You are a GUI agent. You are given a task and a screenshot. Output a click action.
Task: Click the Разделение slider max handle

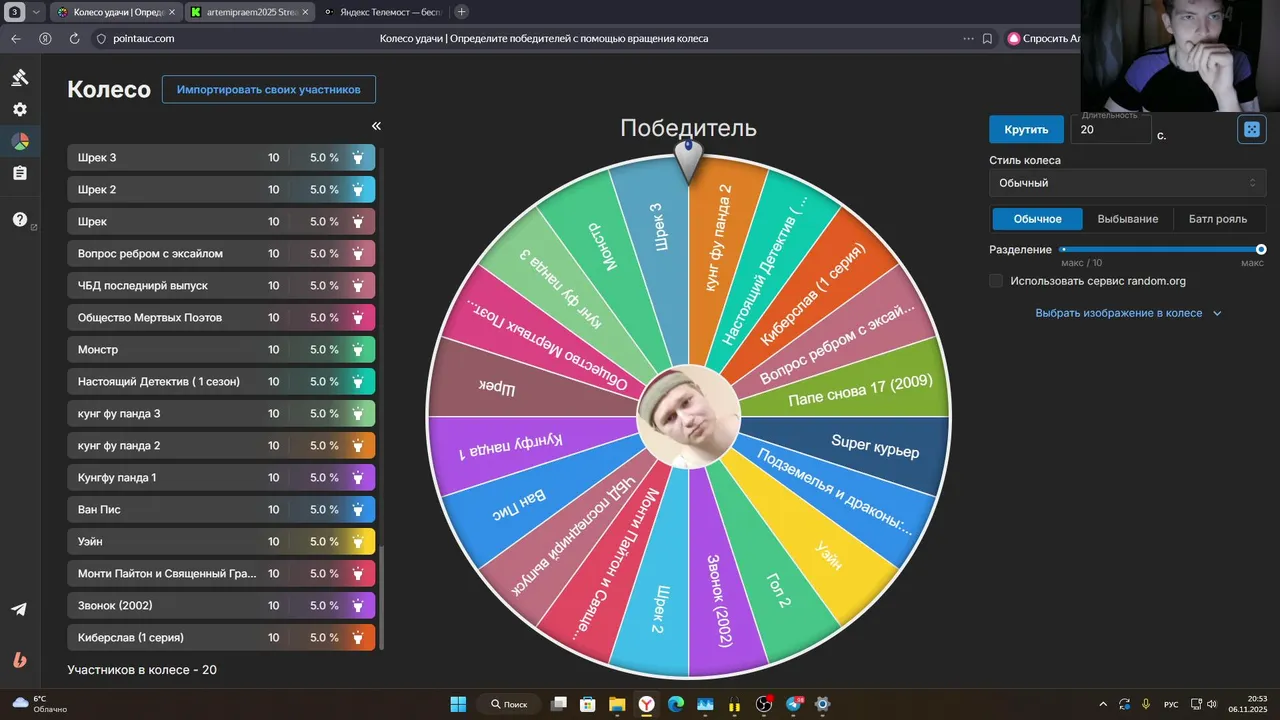[x=1261, y=249]
